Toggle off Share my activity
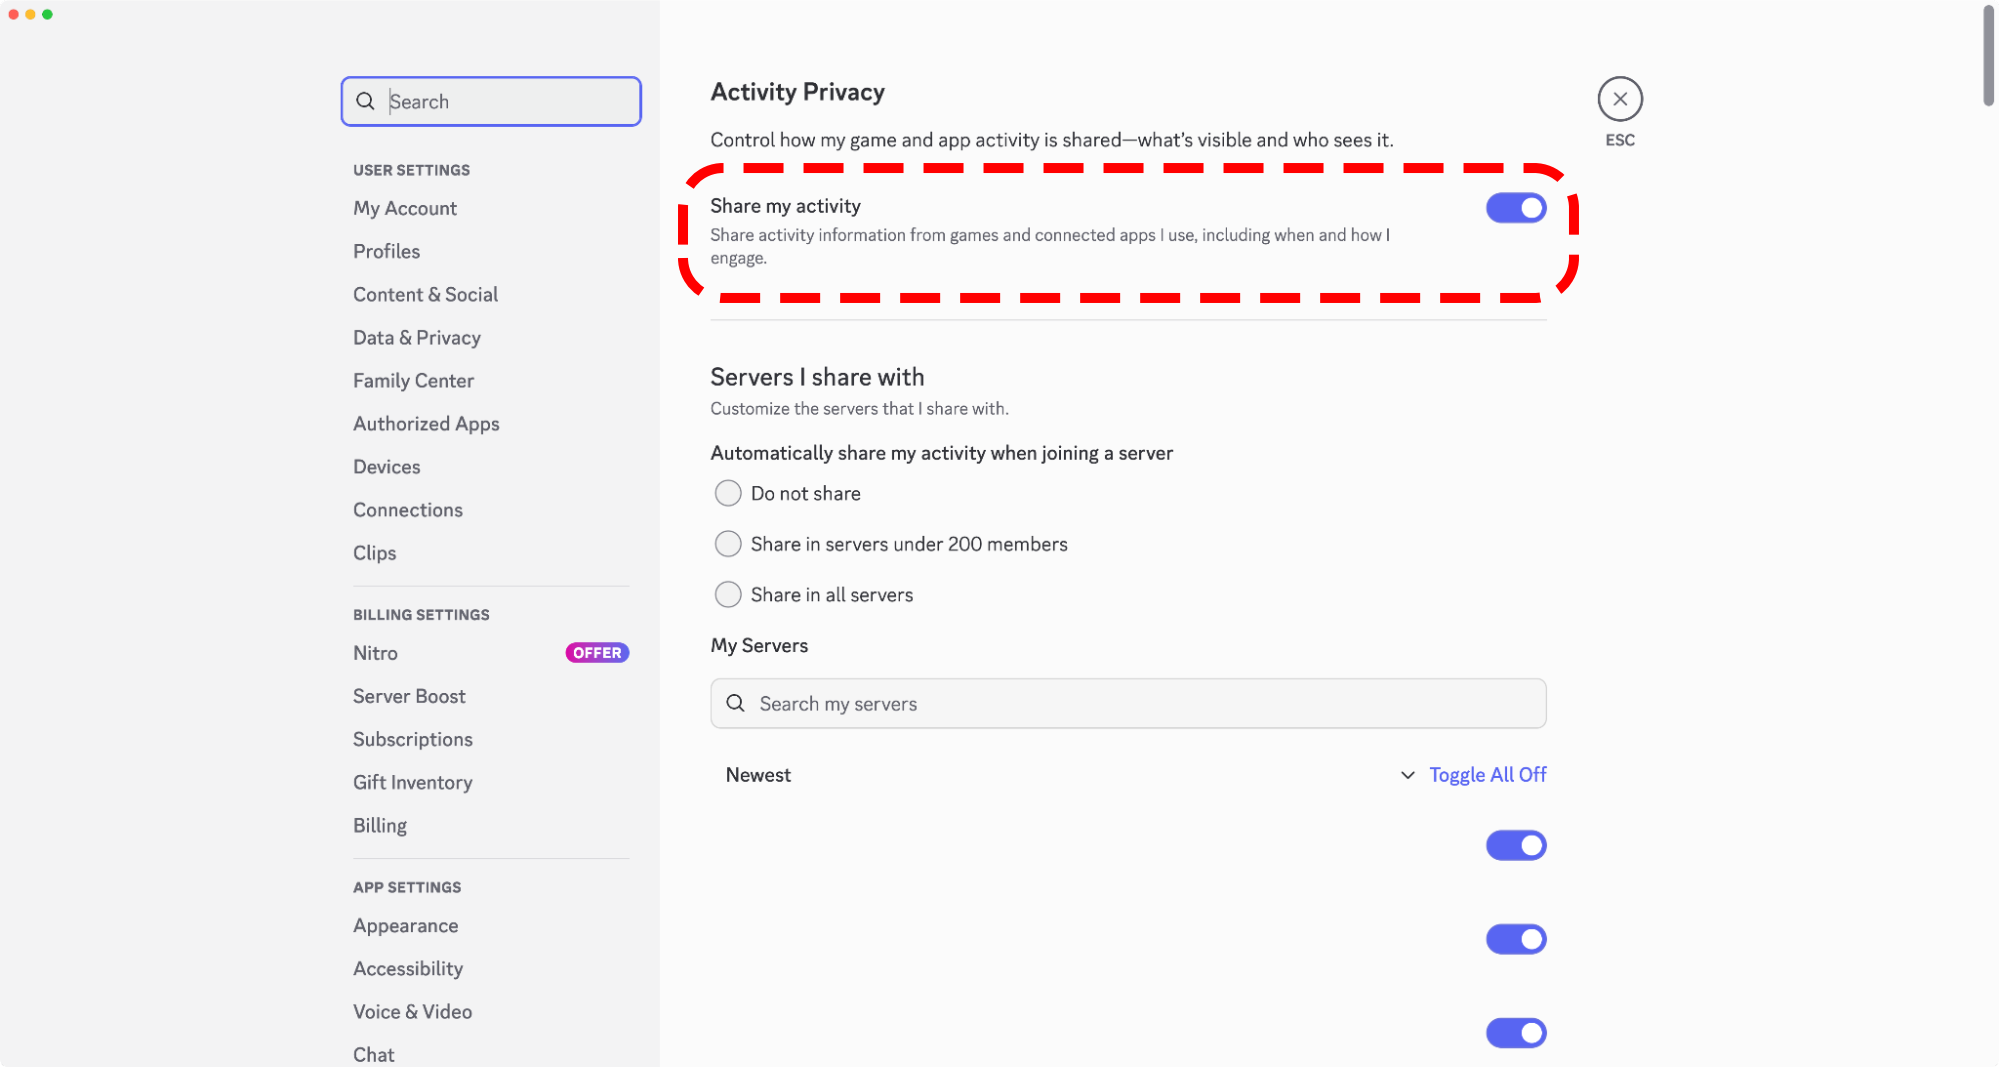Screen dimensions: 1999x1067 1515,207
